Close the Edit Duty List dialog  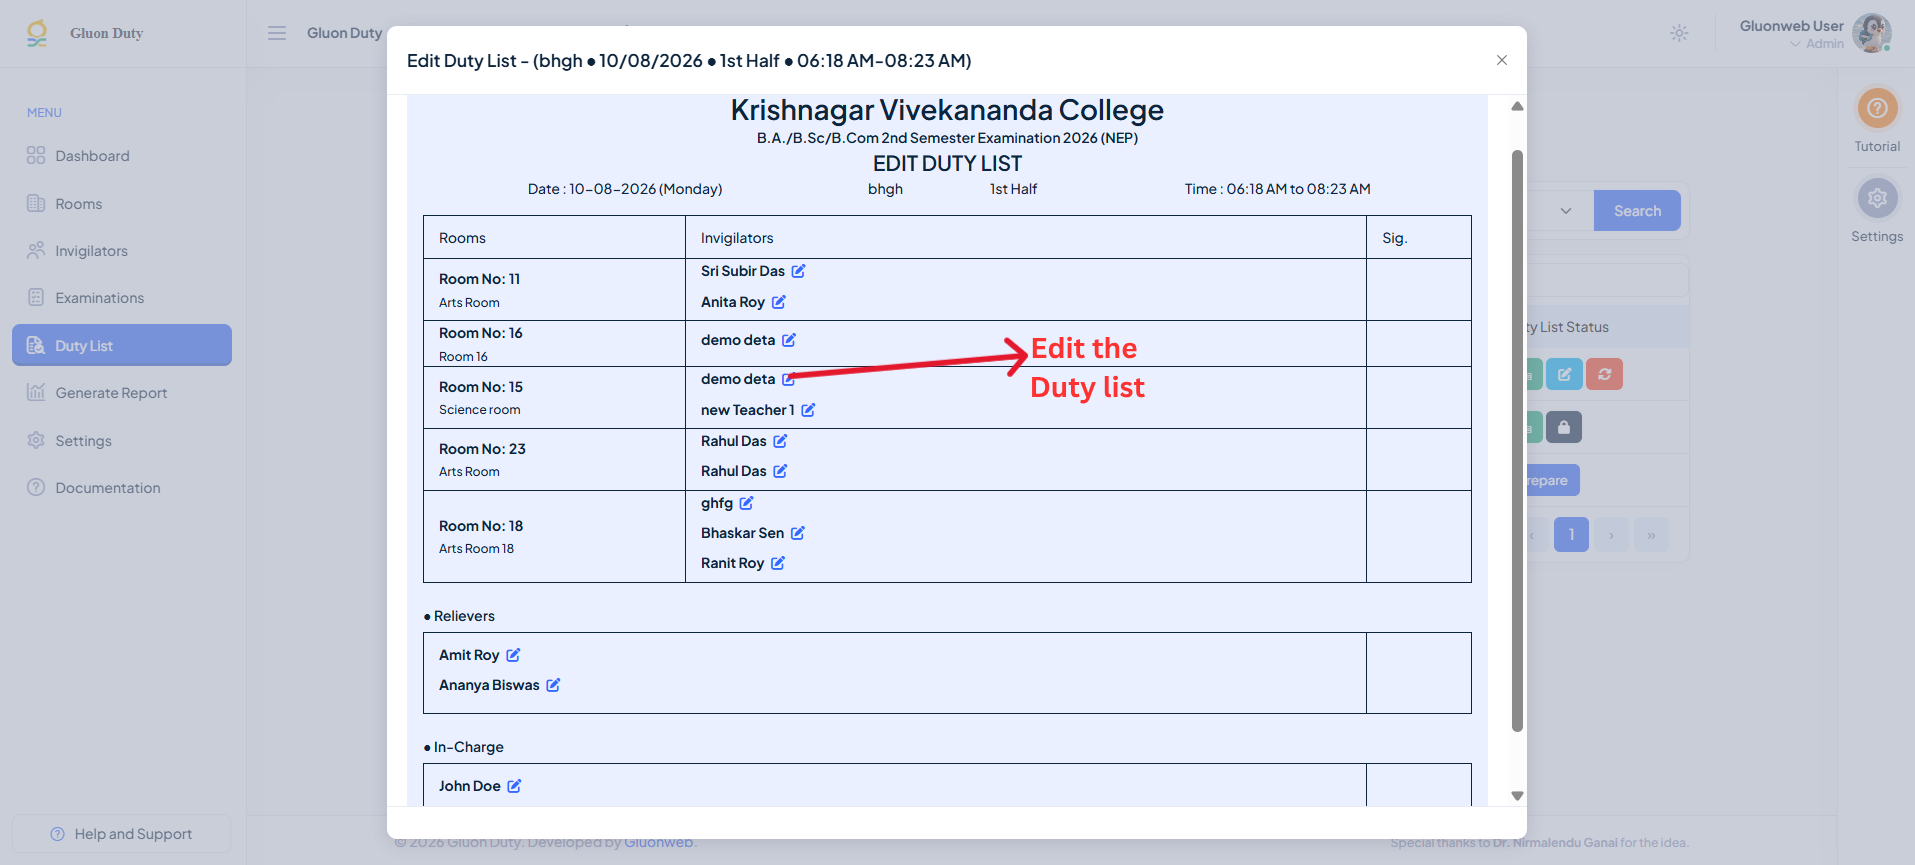coord(1501,60)
